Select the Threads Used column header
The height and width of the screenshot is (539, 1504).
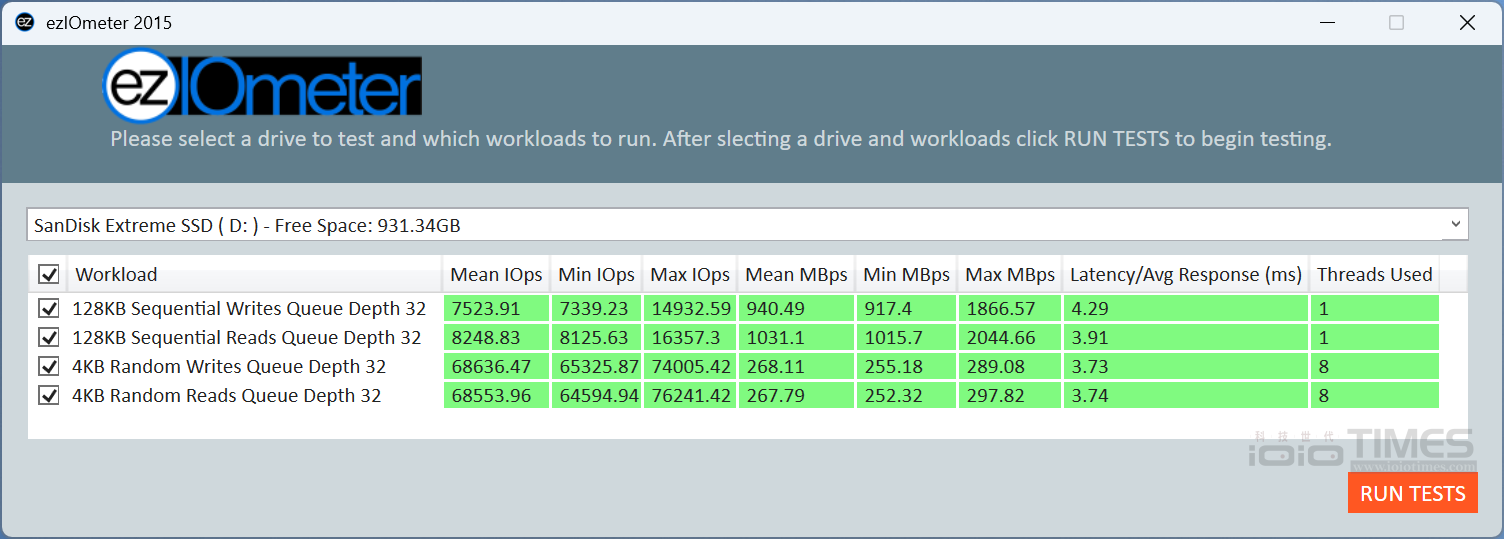(1374, 274)
